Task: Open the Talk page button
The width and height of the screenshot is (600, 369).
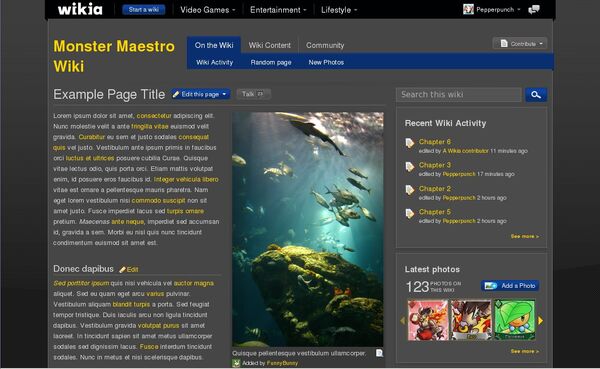Action: [x=253, y=94]
